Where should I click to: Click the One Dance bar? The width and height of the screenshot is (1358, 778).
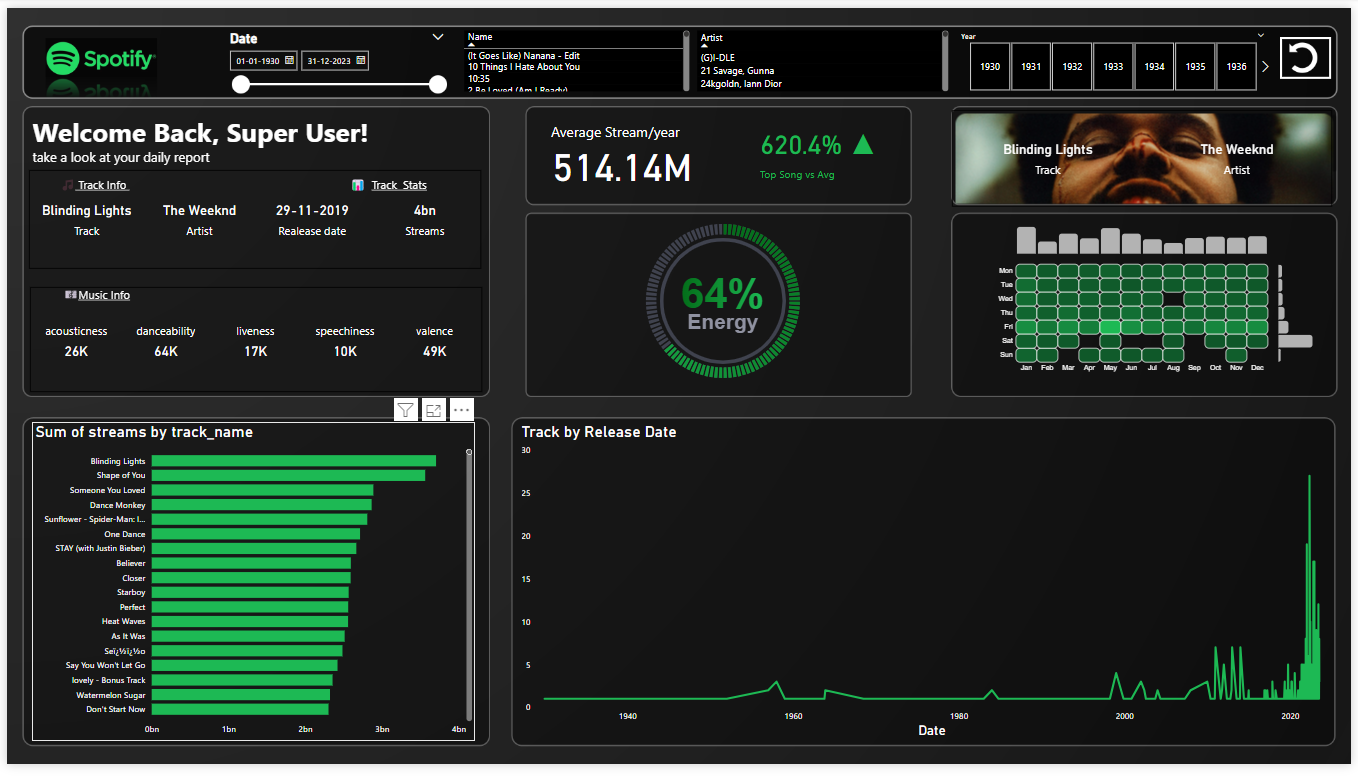point(256,534)
